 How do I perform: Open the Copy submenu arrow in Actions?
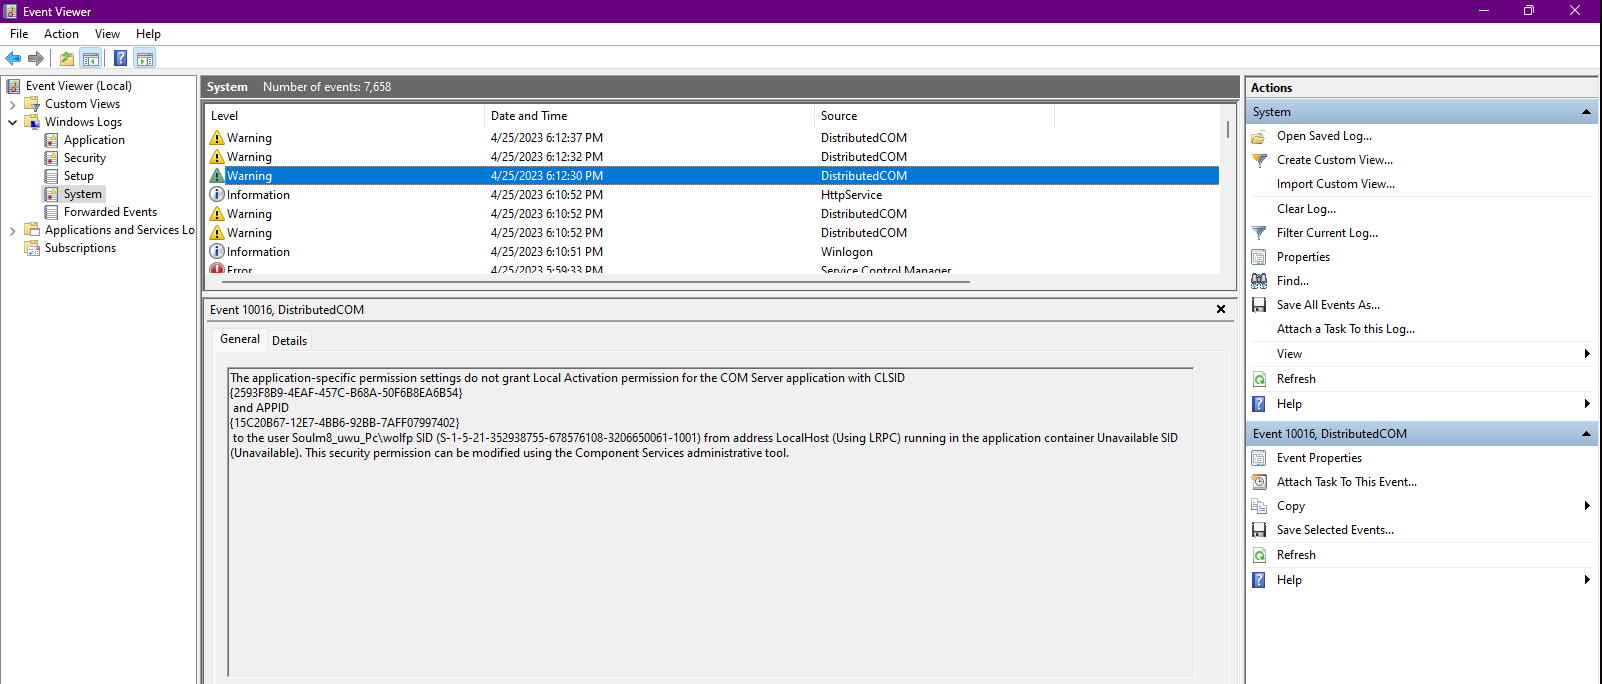[1587, 506]
